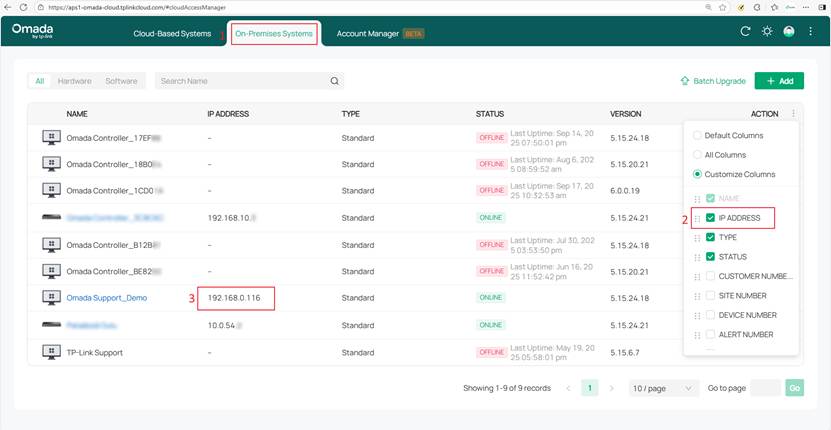The width and height of the screenshot is (831, 430).
Task: Click the drag handle beside SITE NUMBER
Action: 697,296
